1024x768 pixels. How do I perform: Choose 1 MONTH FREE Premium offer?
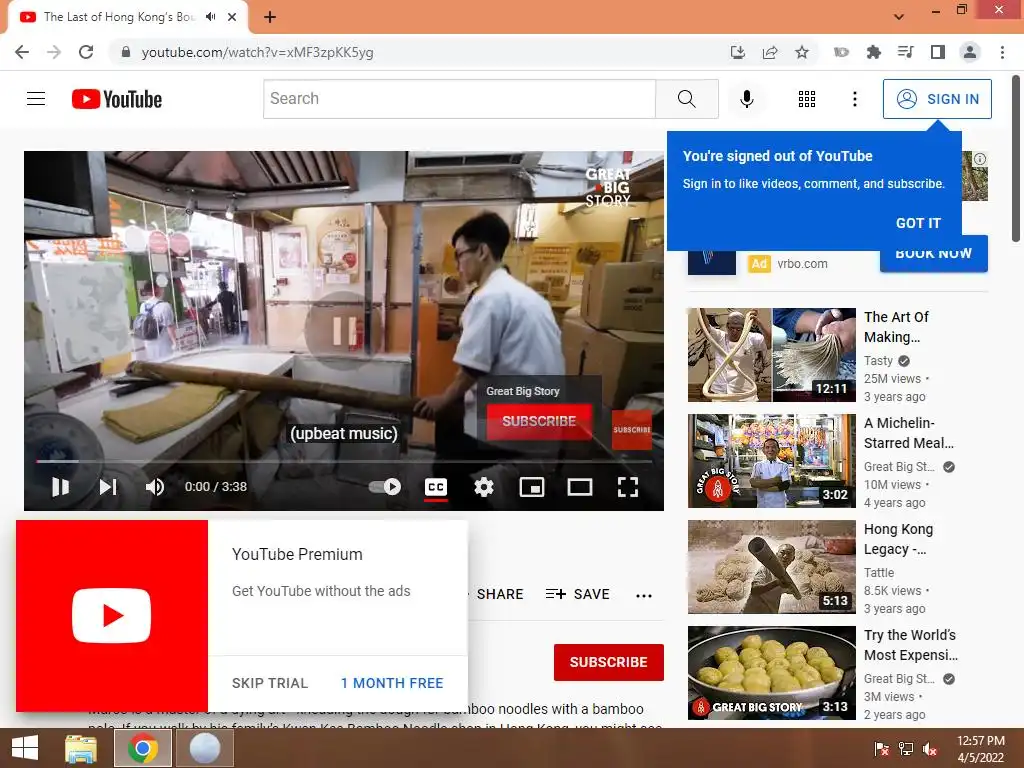pyautogui.click(x=392, y=683)
